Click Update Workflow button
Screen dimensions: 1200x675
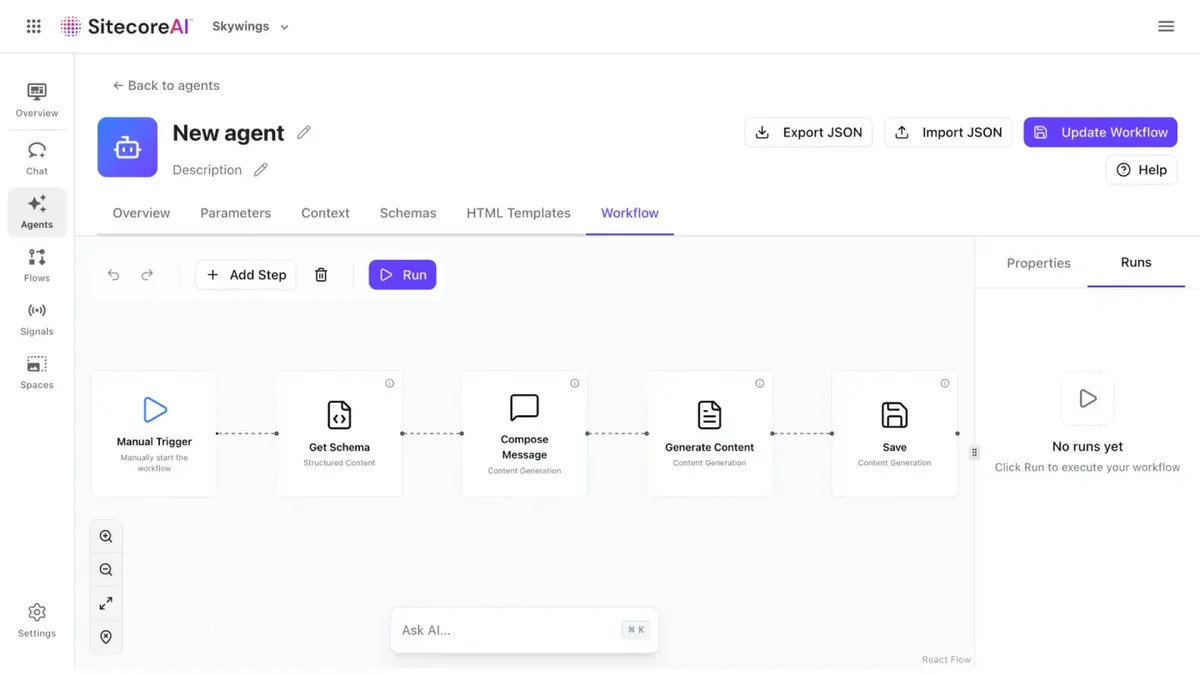click(1100, 132)
